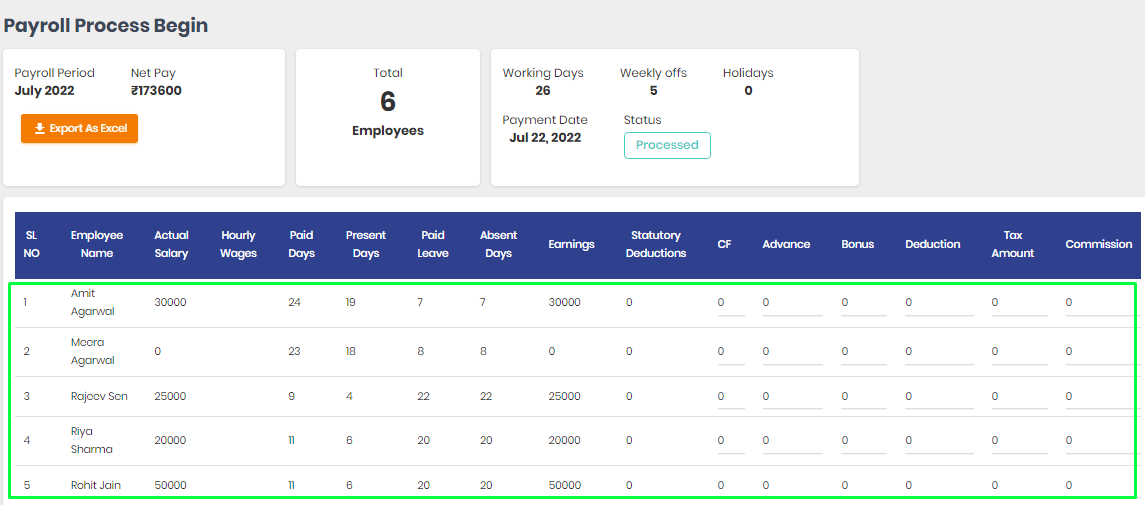Click the Hourly Wages column header
Image resolution: width=1145 pixels, height=505 pixels.
pyautogui.click(x=239, y=244)
